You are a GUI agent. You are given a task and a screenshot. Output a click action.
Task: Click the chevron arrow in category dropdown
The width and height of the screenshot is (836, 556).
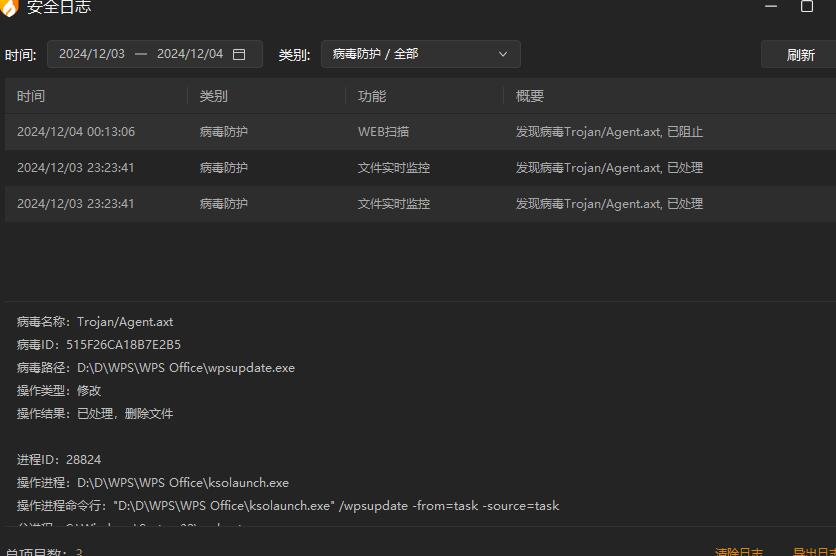503,54
